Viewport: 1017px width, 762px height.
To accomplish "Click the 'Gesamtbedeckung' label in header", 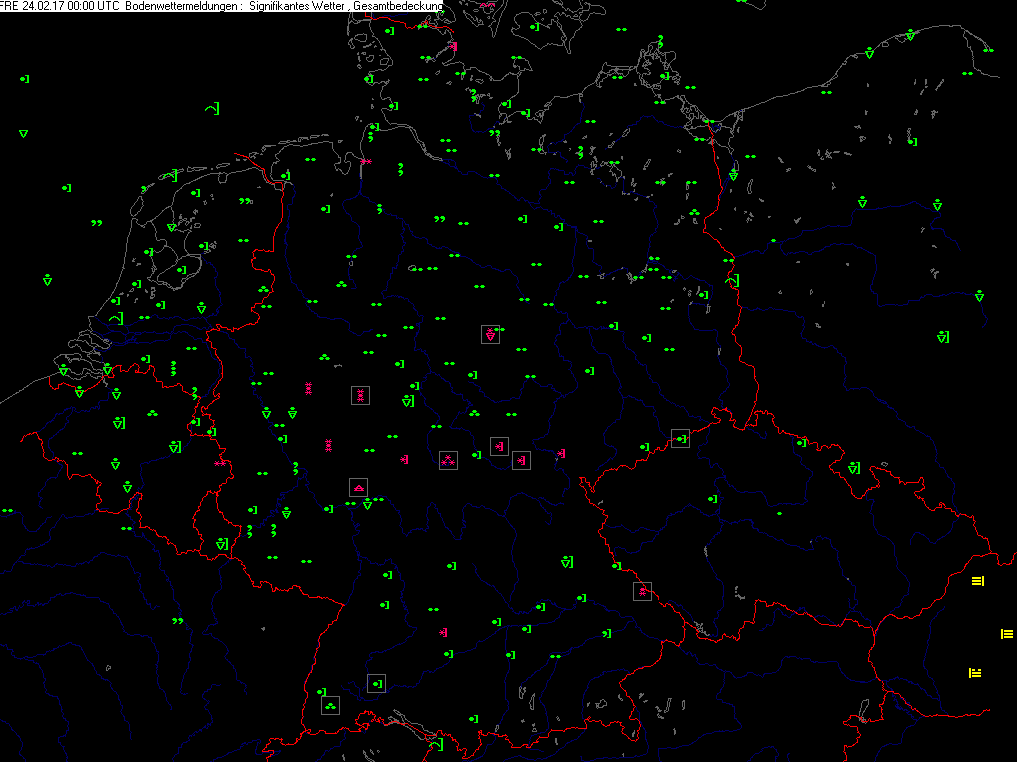I will pyautogui.click(x=398, y=7).
